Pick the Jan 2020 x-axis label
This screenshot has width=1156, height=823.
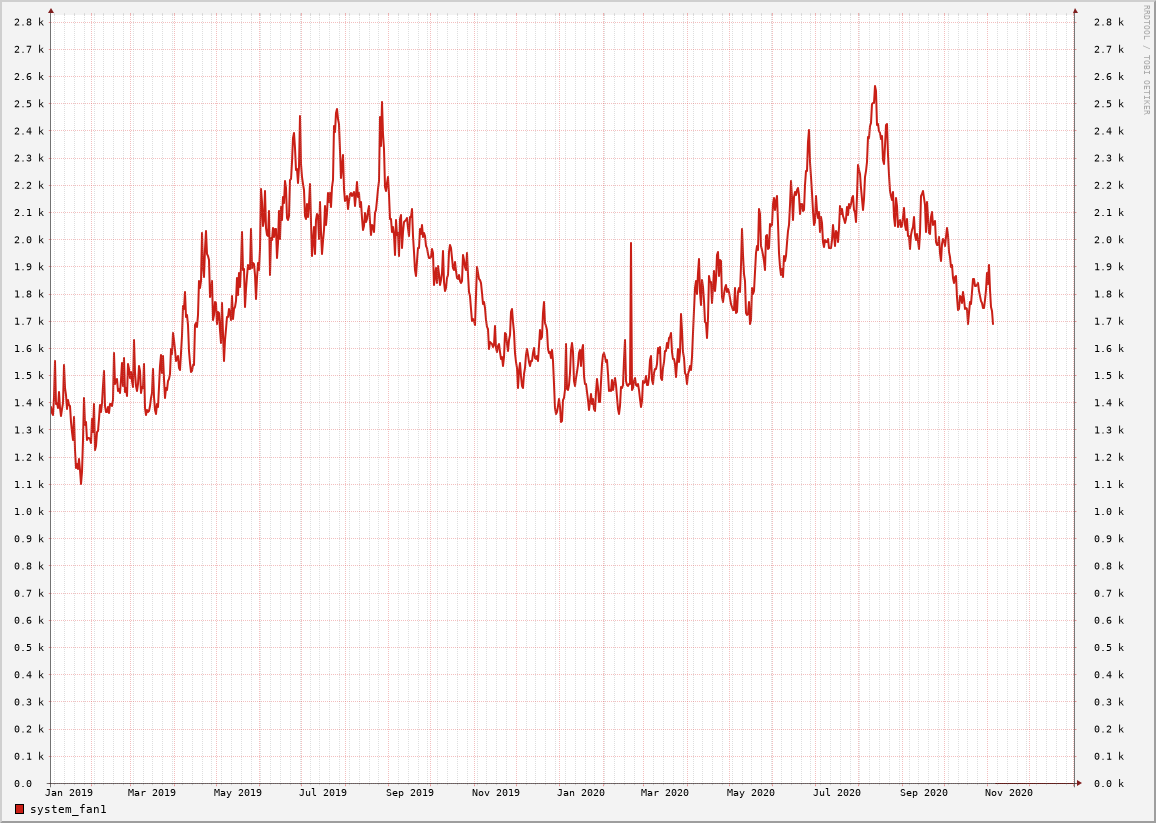[580, 793]
